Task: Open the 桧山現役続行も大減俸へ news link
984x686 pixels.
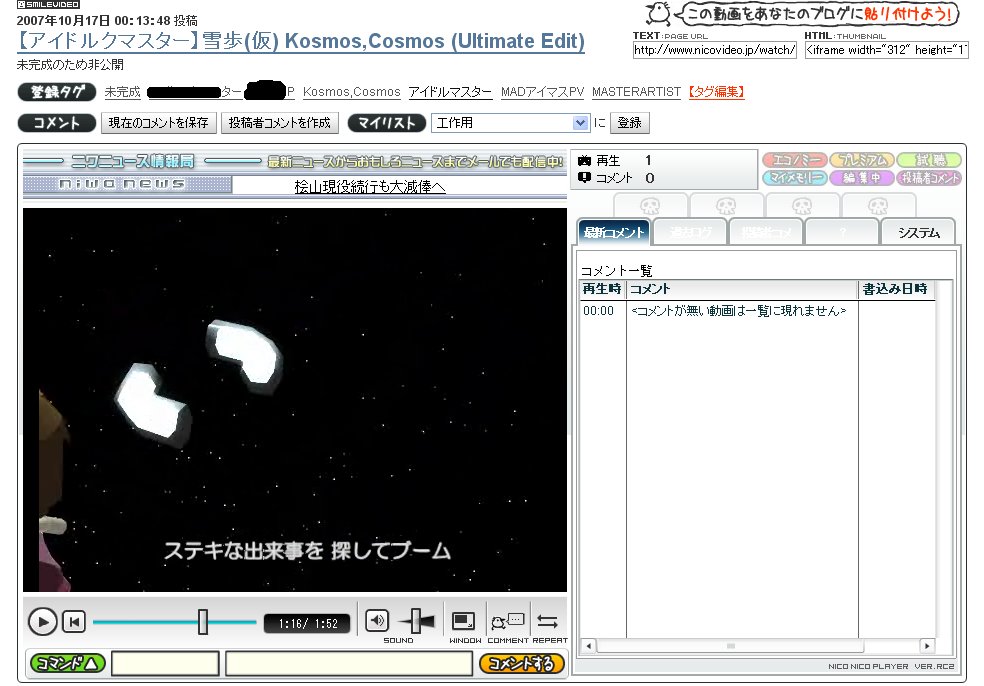Action: click(x=370, y=186)
